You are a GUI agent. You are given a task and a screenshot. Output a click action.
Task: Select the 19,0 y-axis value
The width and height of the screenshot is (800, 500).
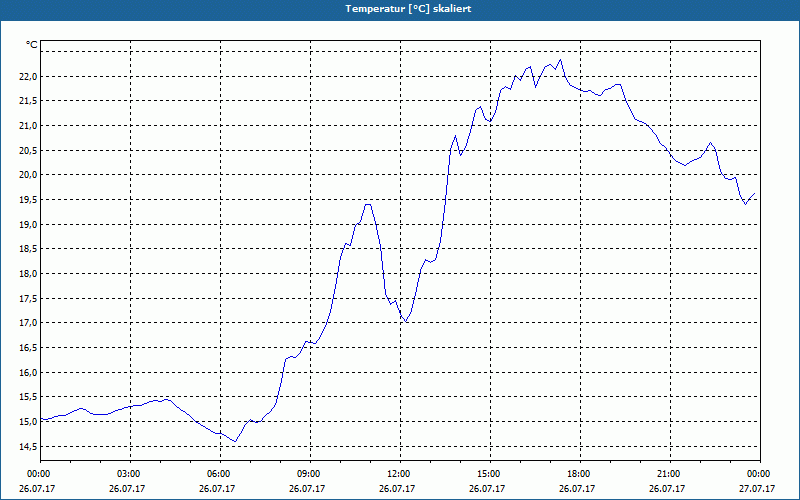pyautogui.click(x=28, y=224)
